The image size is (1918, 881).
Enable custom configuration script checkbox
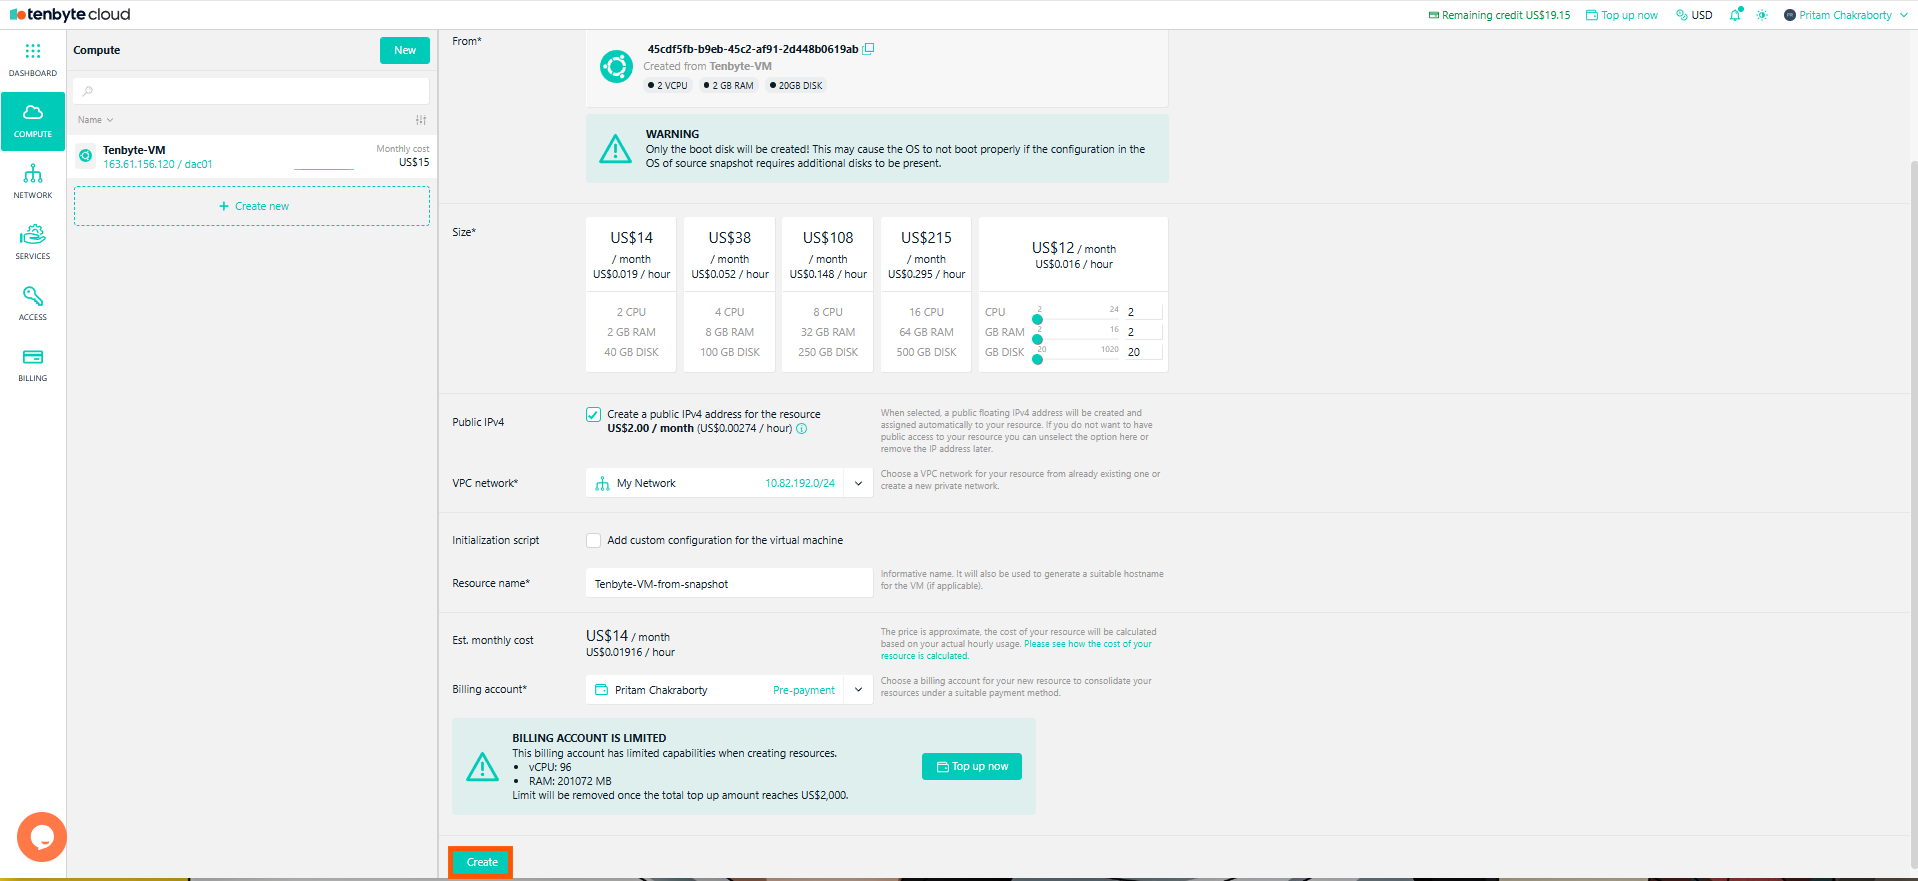[593, 540]
